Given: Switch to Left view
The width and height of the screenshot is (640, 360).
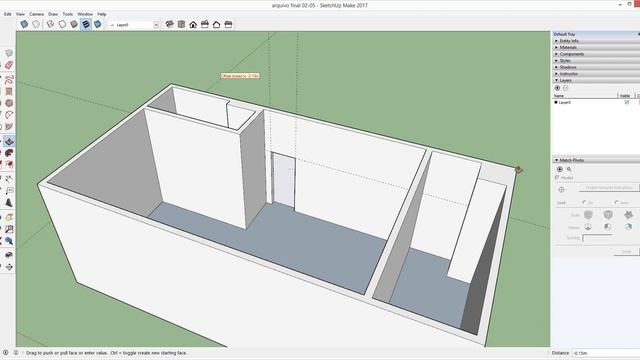Looking at the screenshot, I should tap(229, 24).
